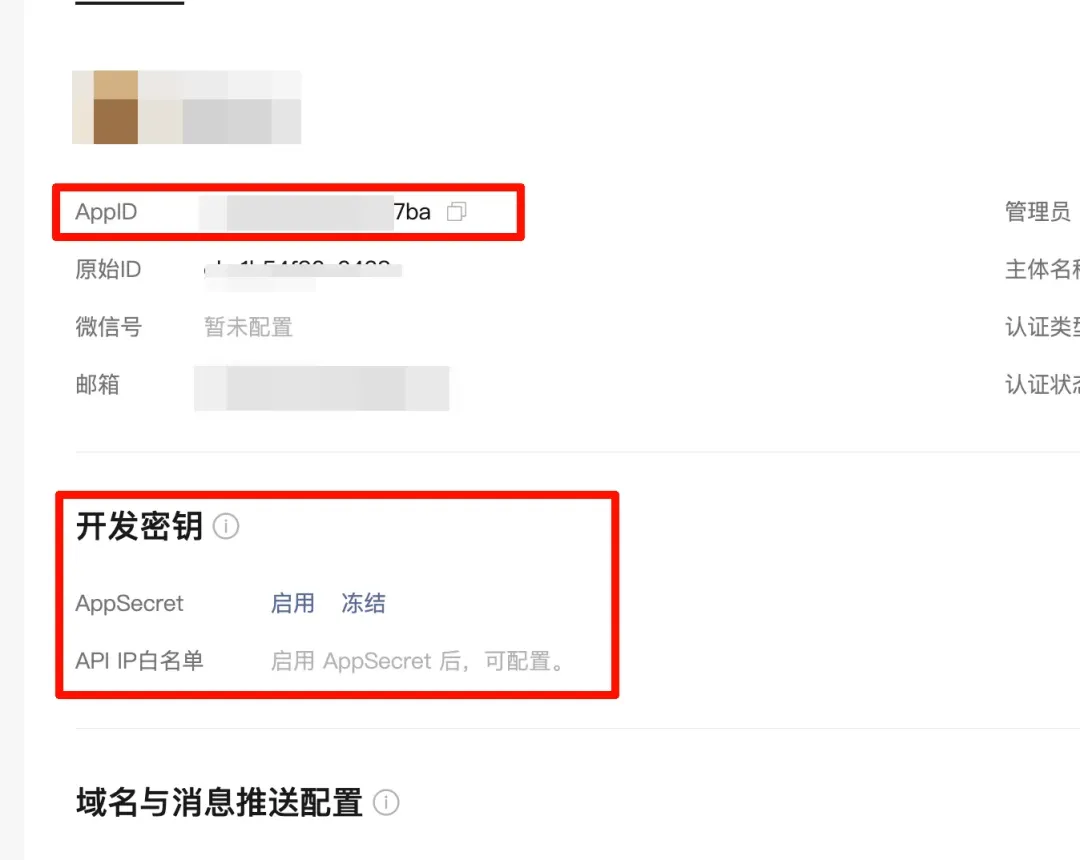Select the blurred email address value
The image size is (1080, 860).
(x=322, y=388)
